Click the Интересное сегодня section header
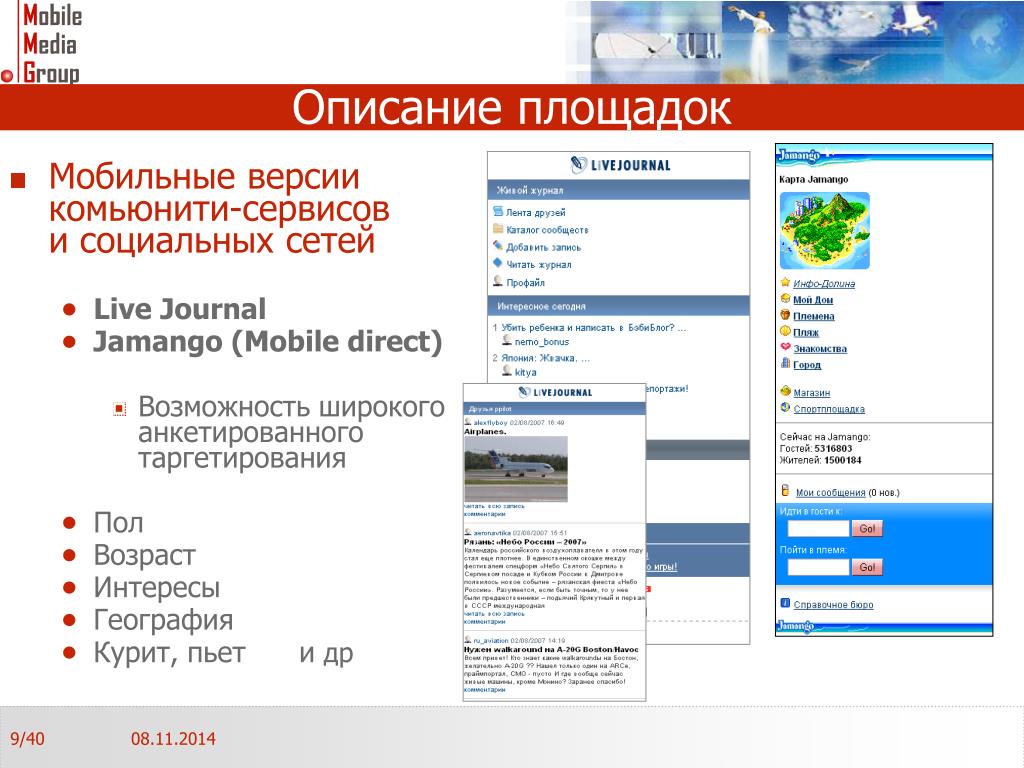1024x768 pixels. pyautogui.click(x=618, y=306)
